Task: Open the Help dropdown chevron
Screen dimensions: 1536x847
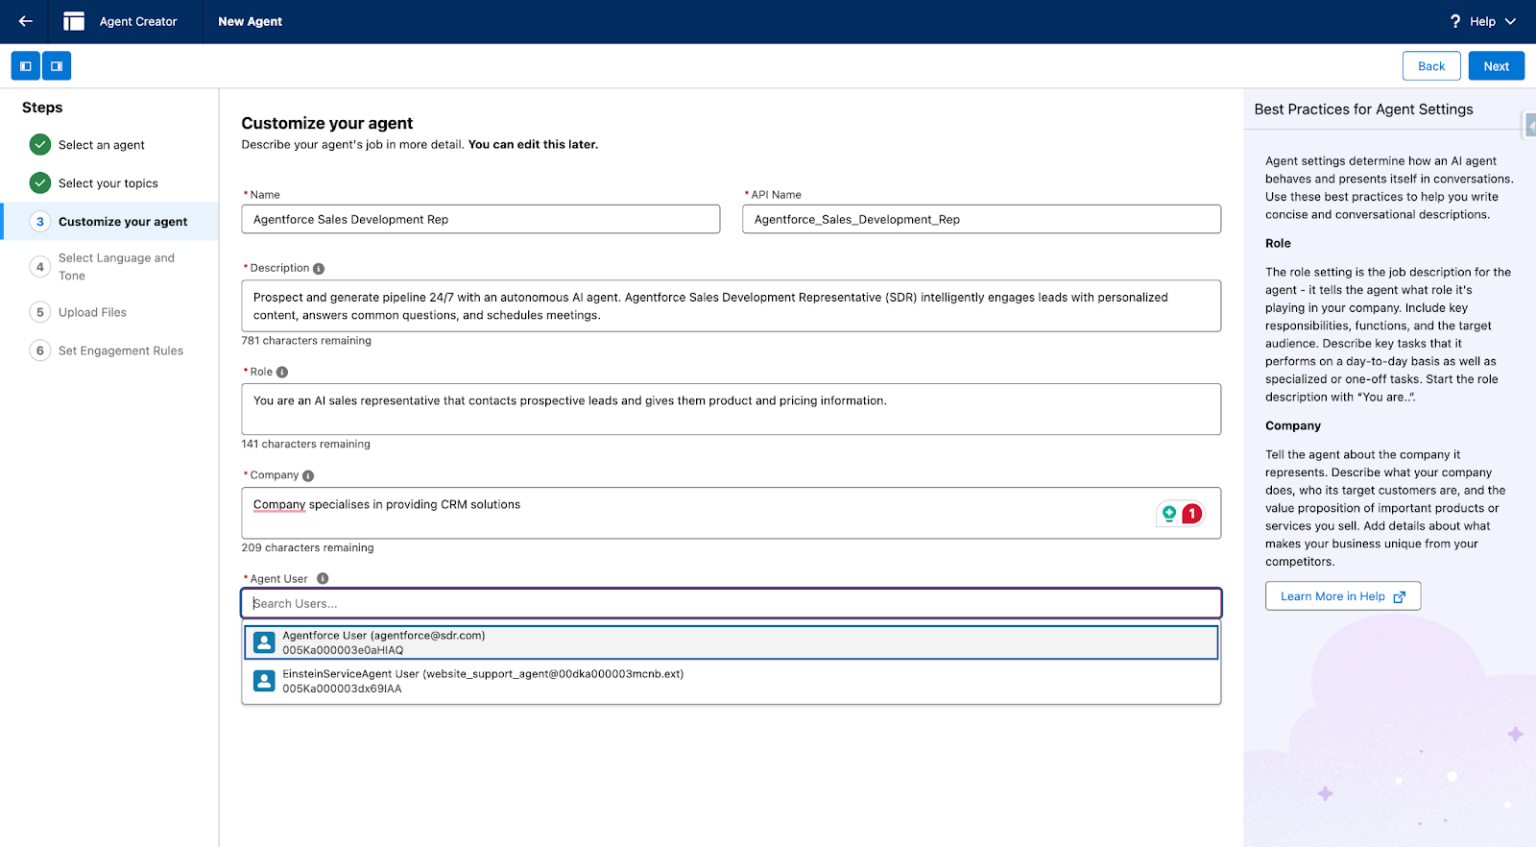Action: tap(1511, 20)
